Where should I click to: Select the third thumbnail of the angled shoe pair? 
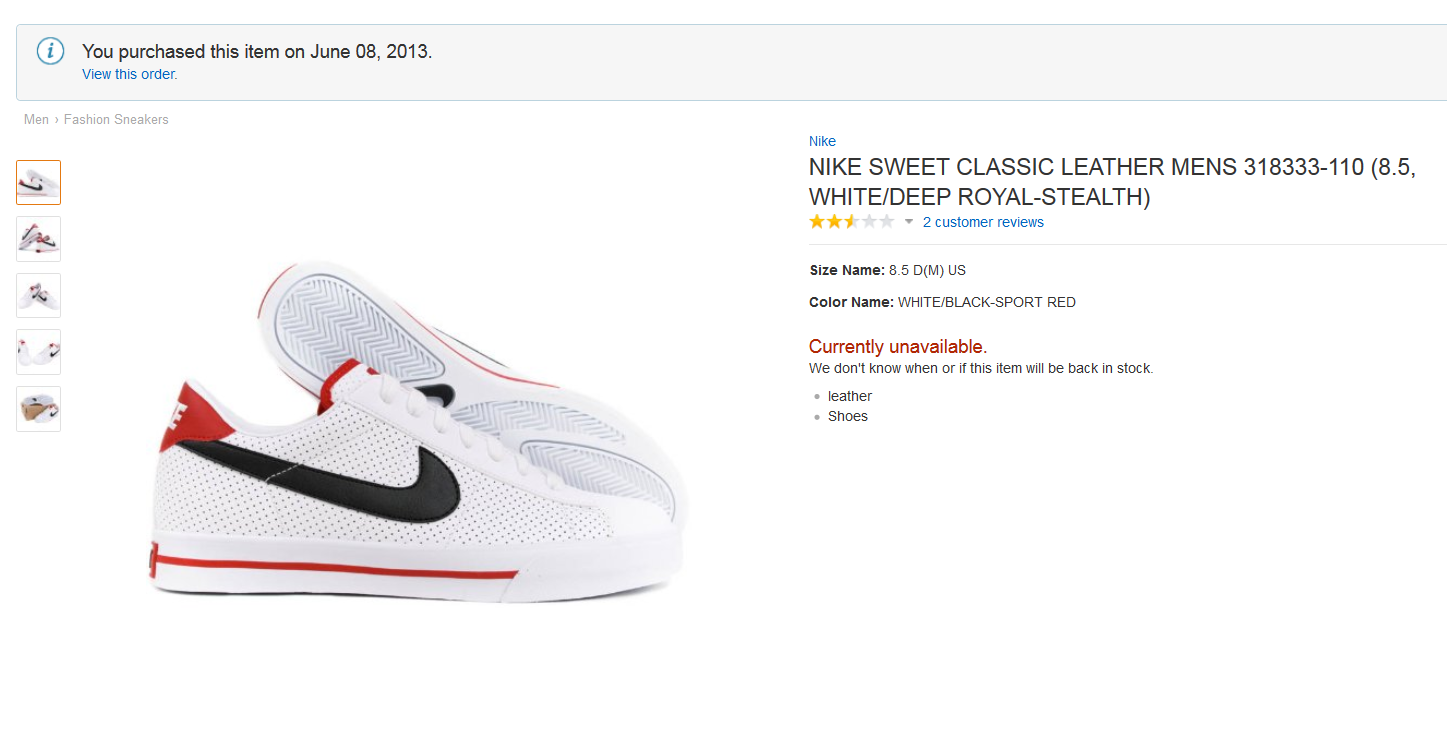point(38,295)
